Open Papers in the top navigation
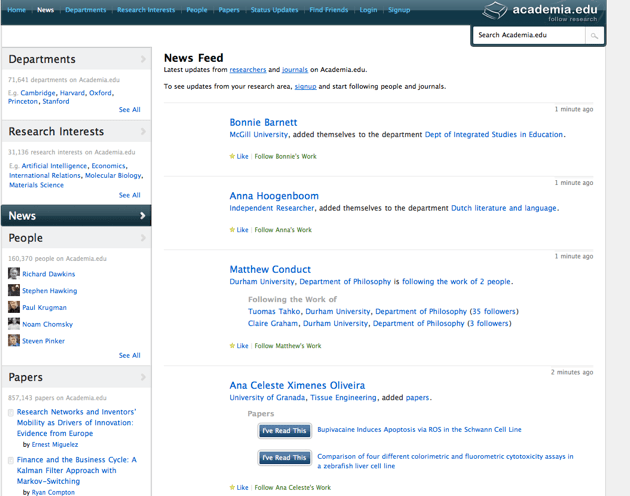 [229, 10]
